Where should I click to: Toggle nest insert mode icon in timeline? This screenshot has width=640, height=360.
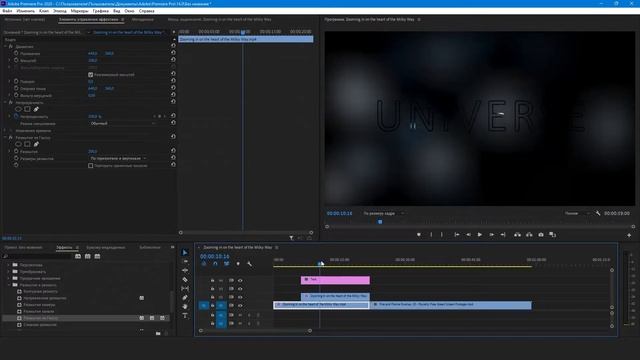click(x=204, y=264)
